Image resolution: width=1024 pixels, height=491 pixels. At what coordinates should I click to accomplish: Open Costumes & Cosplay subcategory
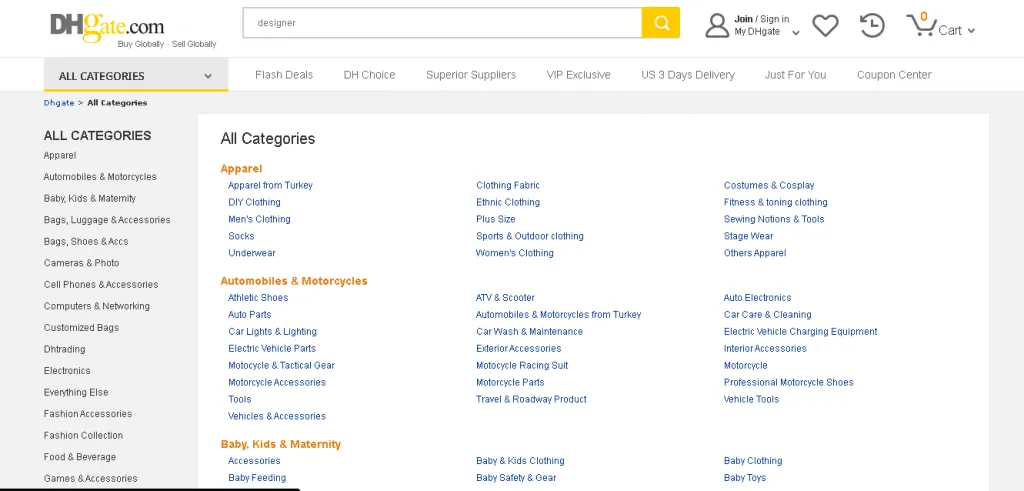point(769,185)
